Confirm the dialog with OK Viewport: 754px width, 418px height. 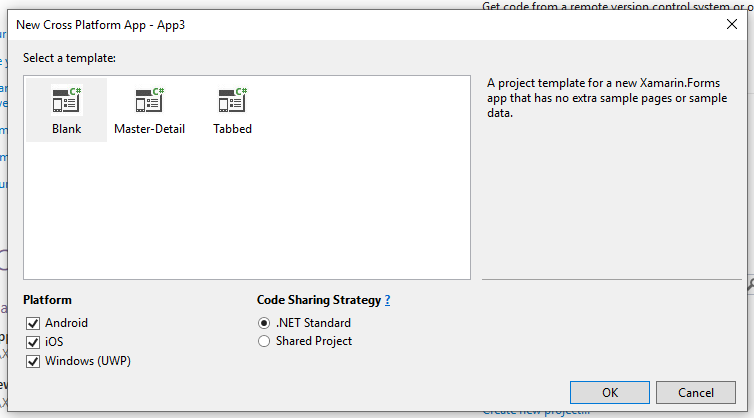(x=610, y=393)
